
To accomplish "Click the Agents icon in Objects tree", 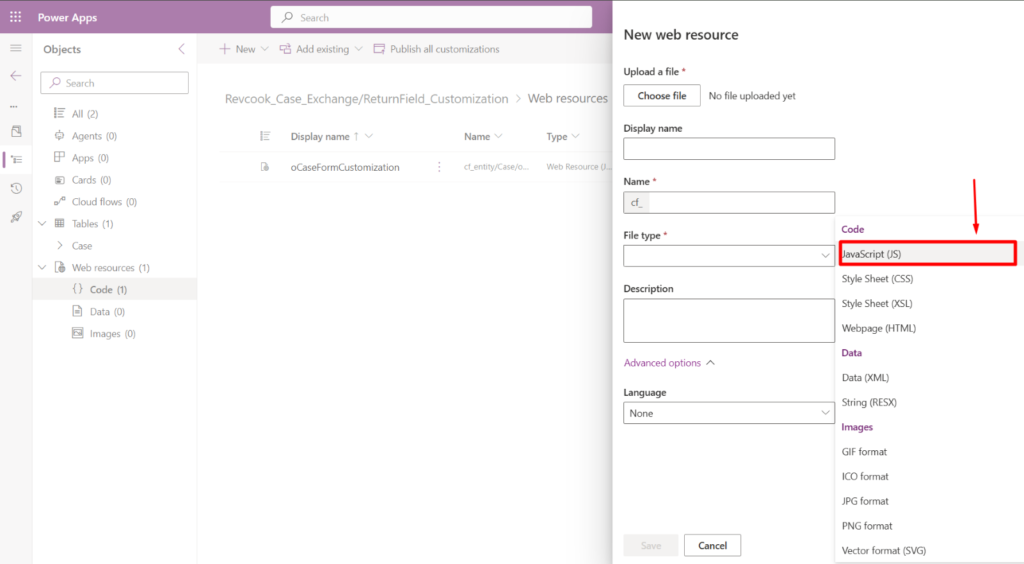I will 59,135.
